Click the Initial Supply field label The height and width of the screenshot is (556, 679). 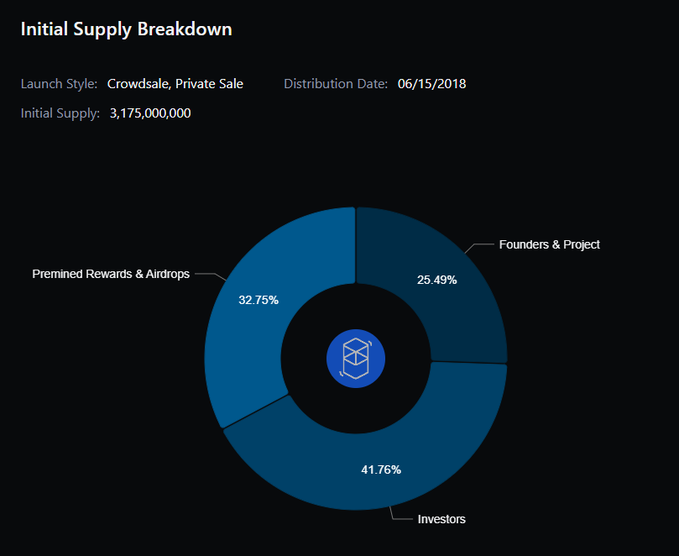pos(60,113)
